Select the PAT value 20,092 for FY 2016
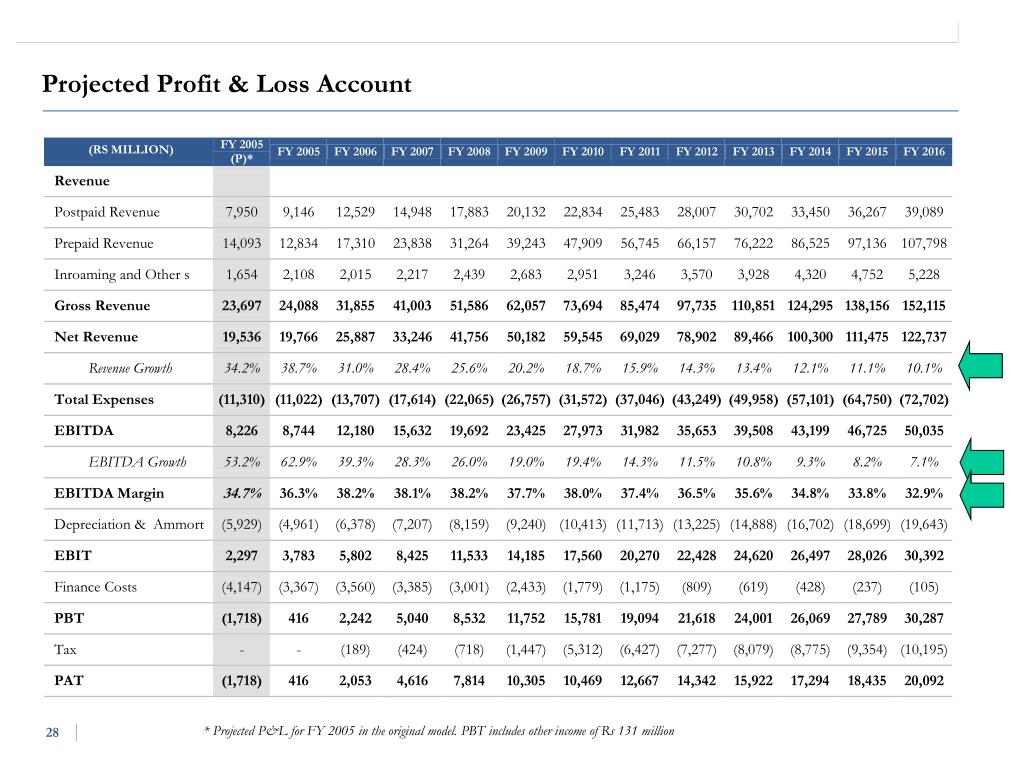1024x768 pixels. (x=923, y=680)
